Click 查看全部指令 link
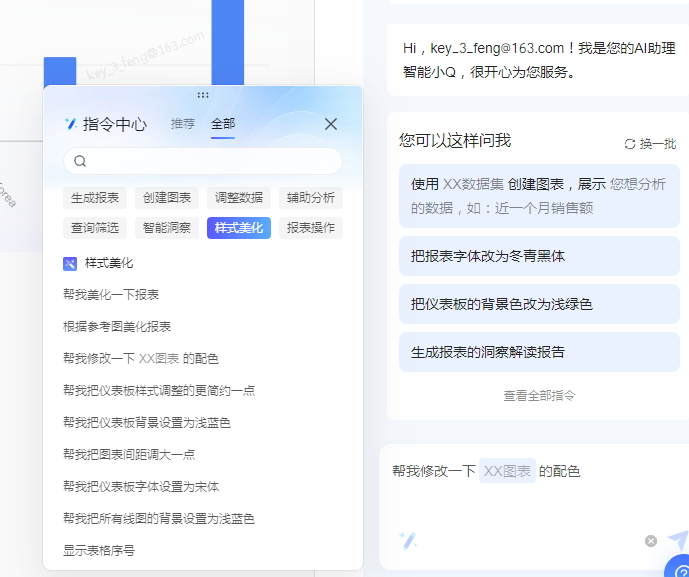The image size is (689, 577). (539, 396)
